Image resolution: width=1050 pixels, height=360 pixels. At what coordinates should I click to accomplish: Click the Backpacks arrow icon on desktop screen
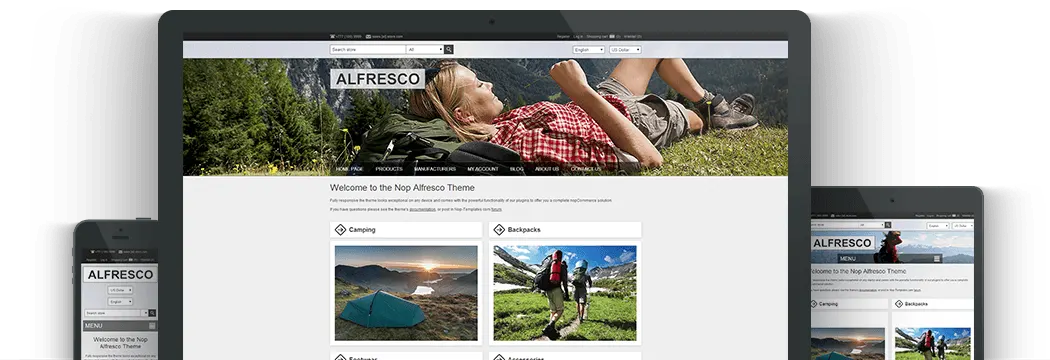pos(499,230)
